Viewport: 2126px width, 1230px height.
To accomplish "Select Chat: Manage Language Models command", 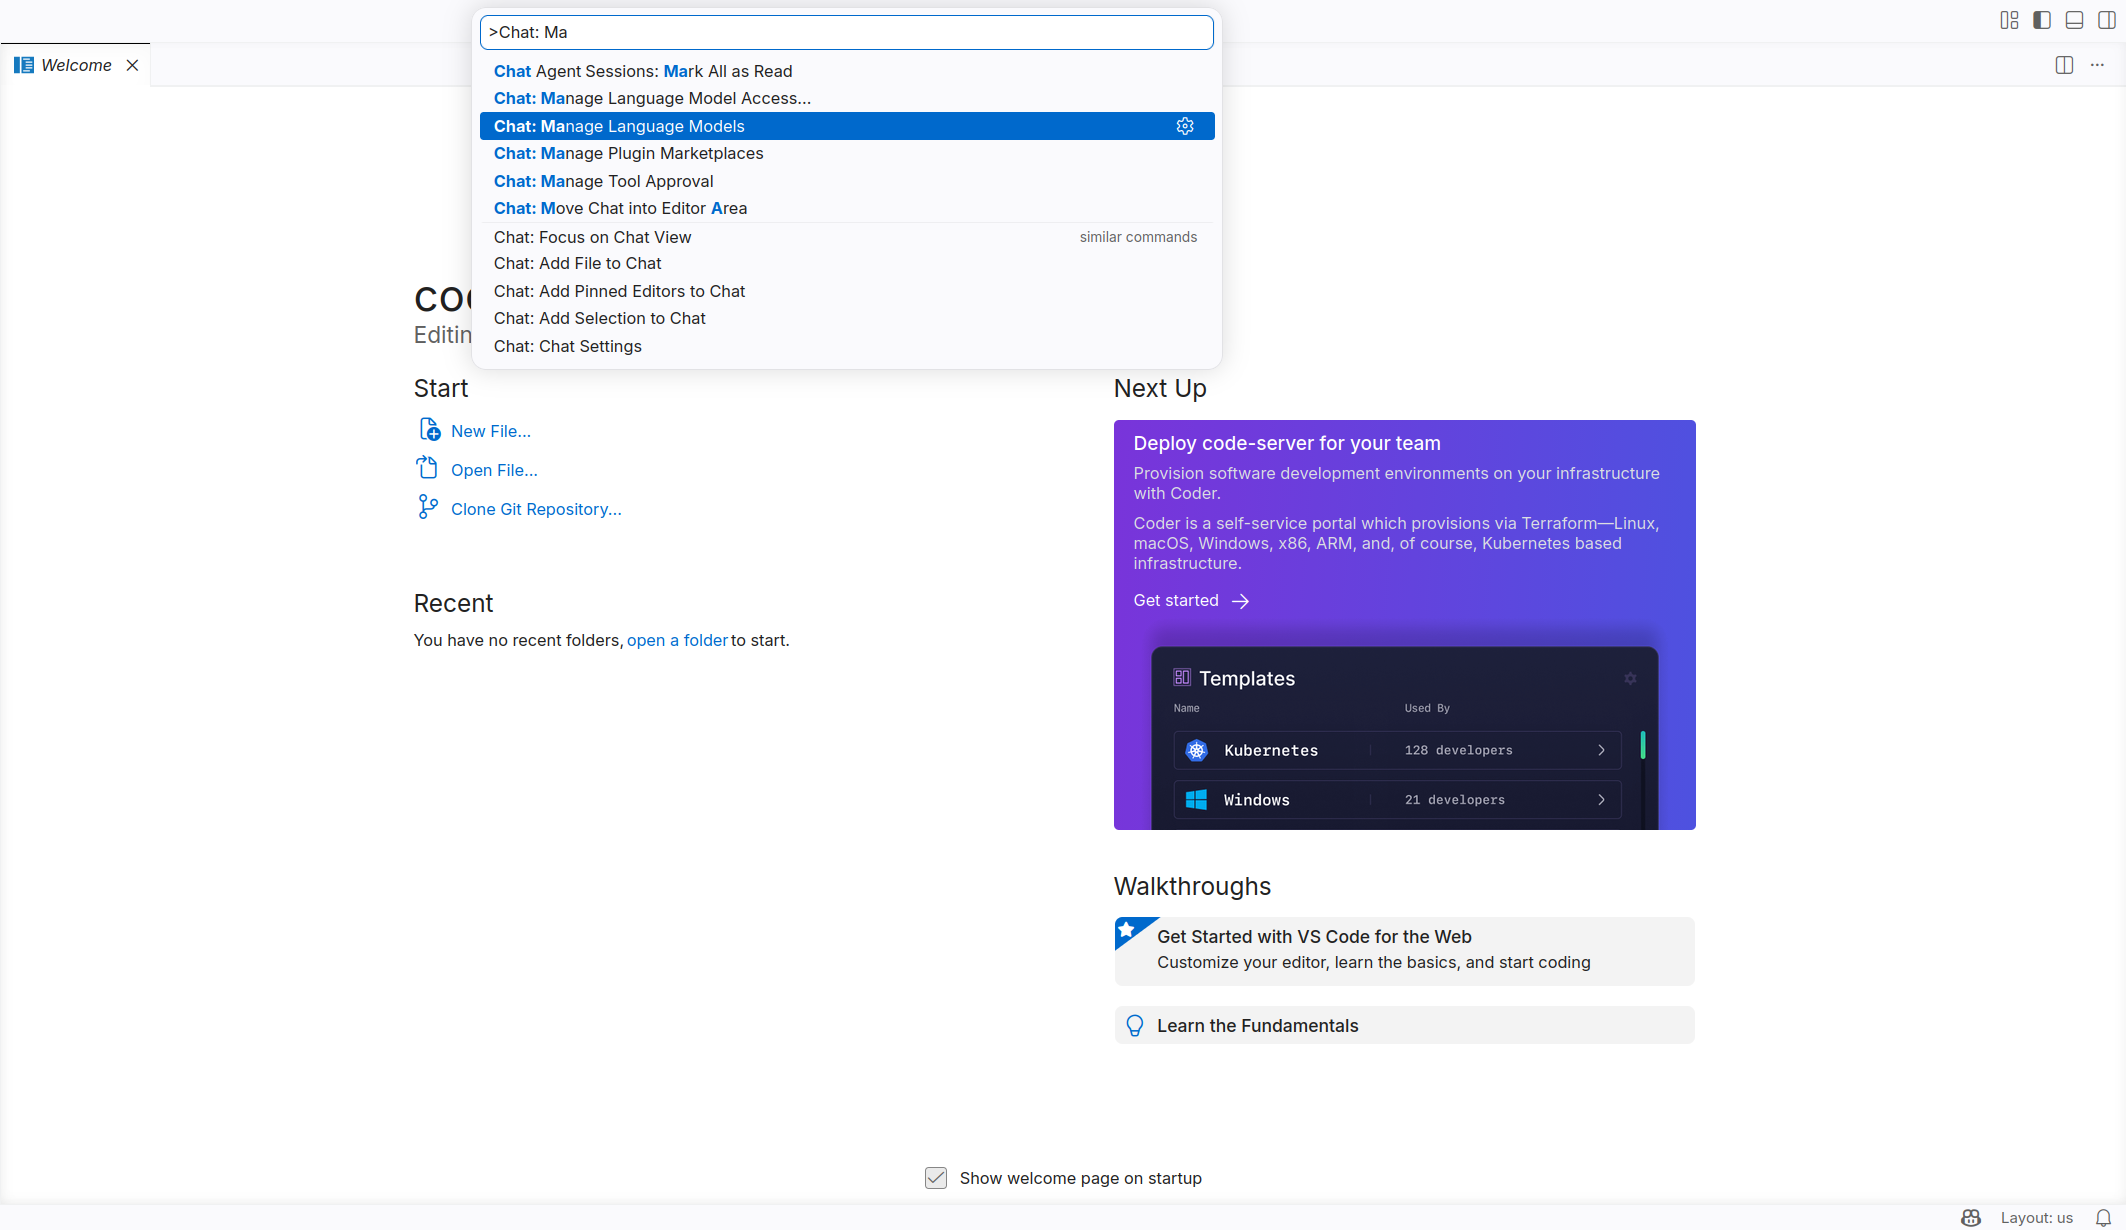I will 847,126.
